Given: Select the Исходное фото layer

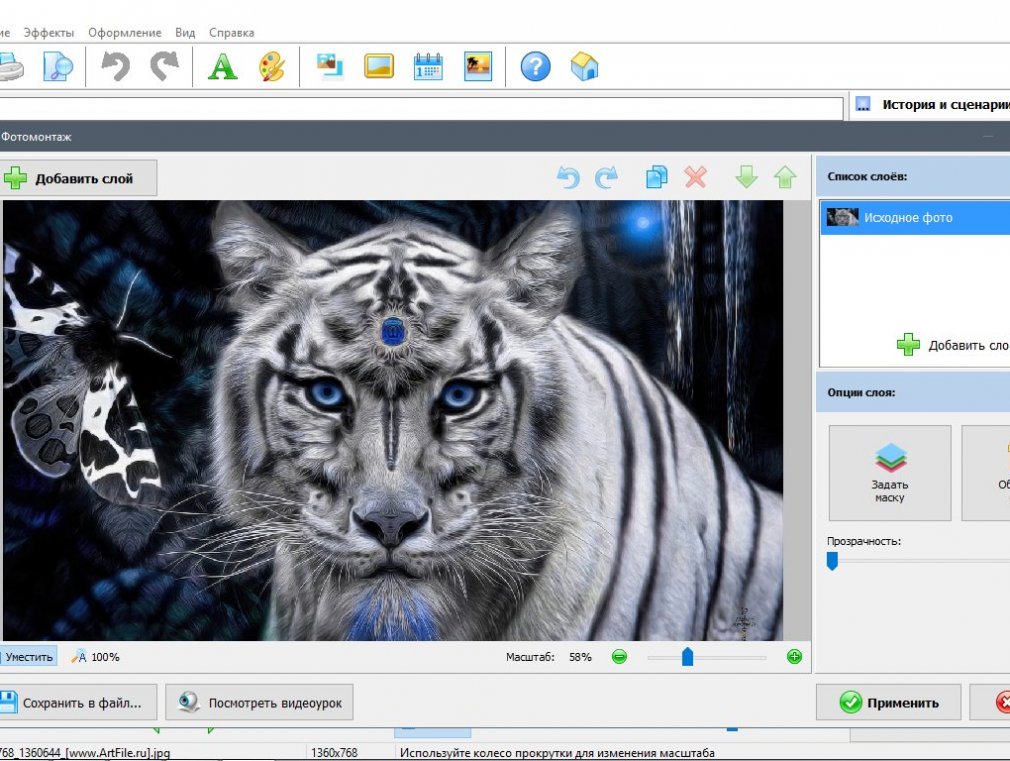Looking at the screenshot, I should tap(915, 217).
